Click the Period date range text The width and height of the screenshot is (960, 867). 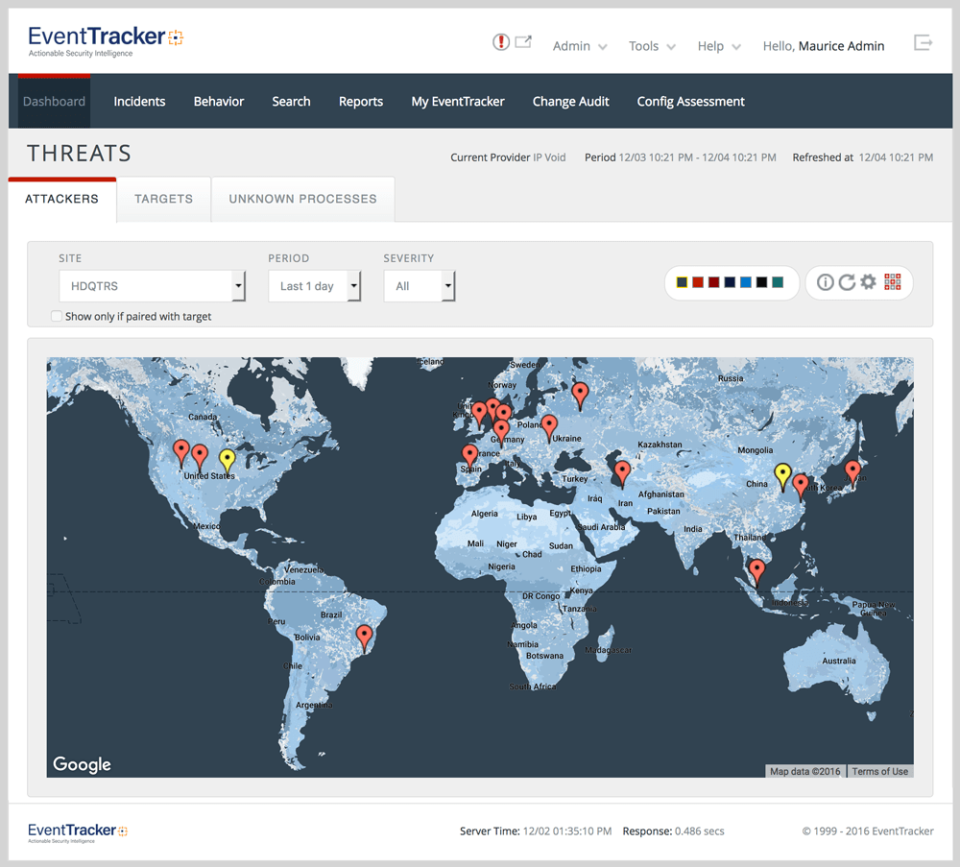point(697,157)
